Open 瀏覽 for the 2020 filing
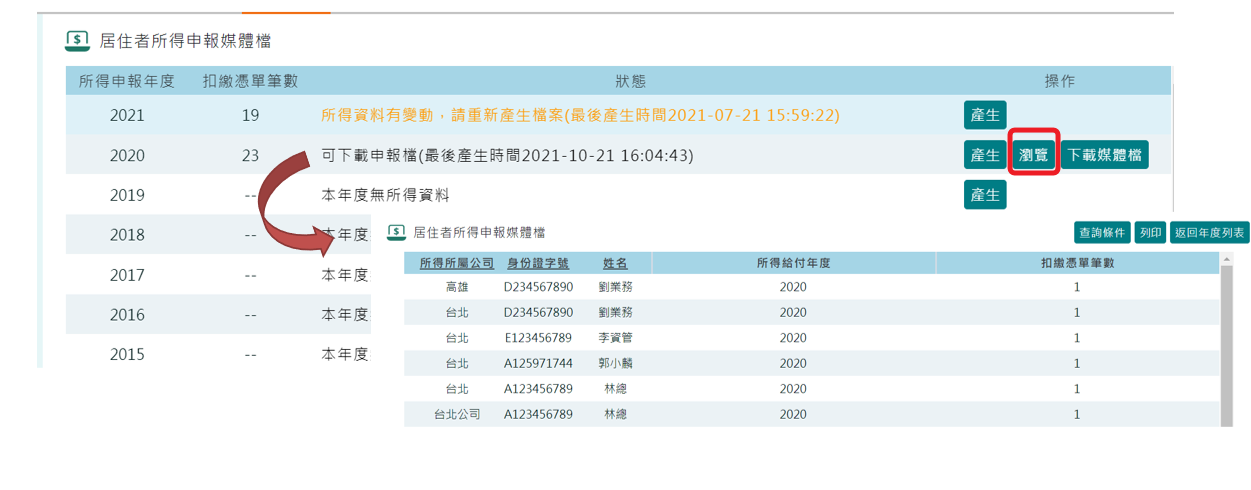1251x490 pixels. pyautogui.click(x=1033, y=155)
